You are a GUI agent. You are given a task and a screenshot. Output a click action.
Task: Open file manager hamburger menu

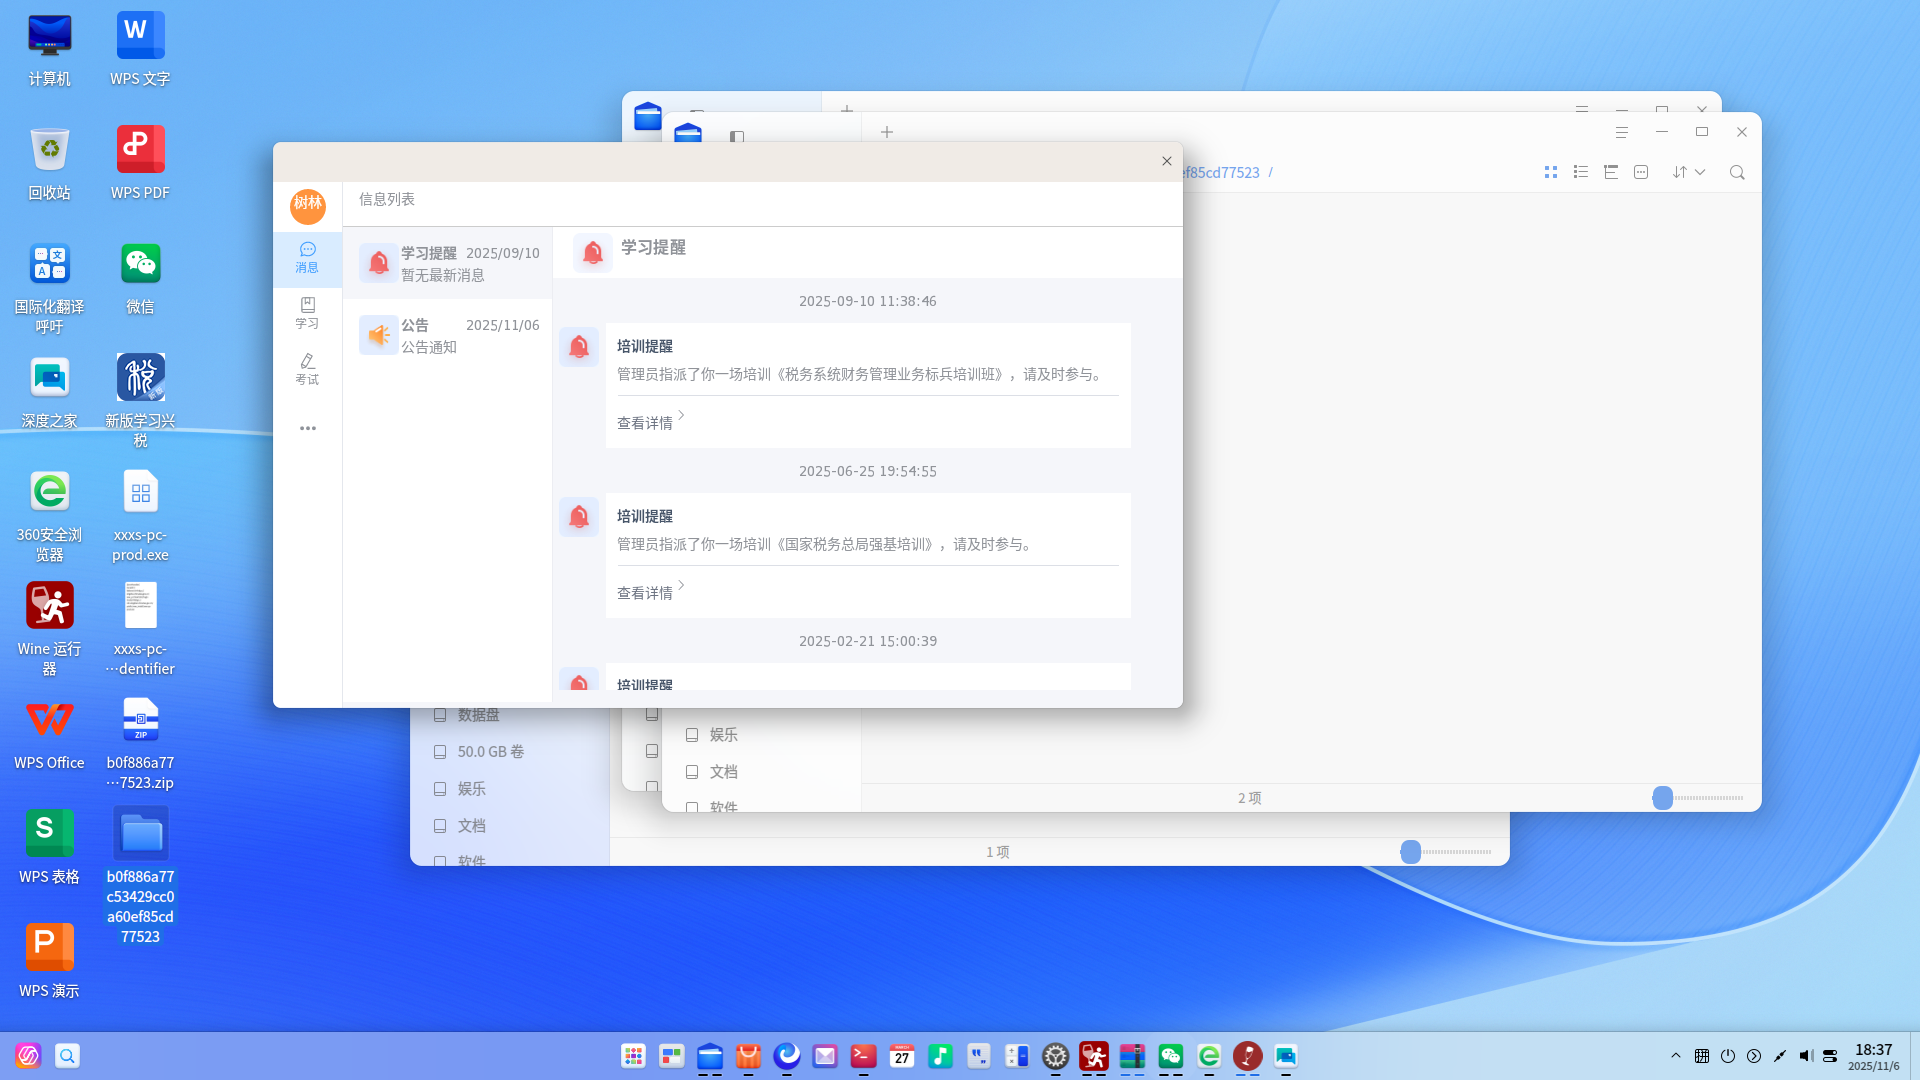[1622, 132]
